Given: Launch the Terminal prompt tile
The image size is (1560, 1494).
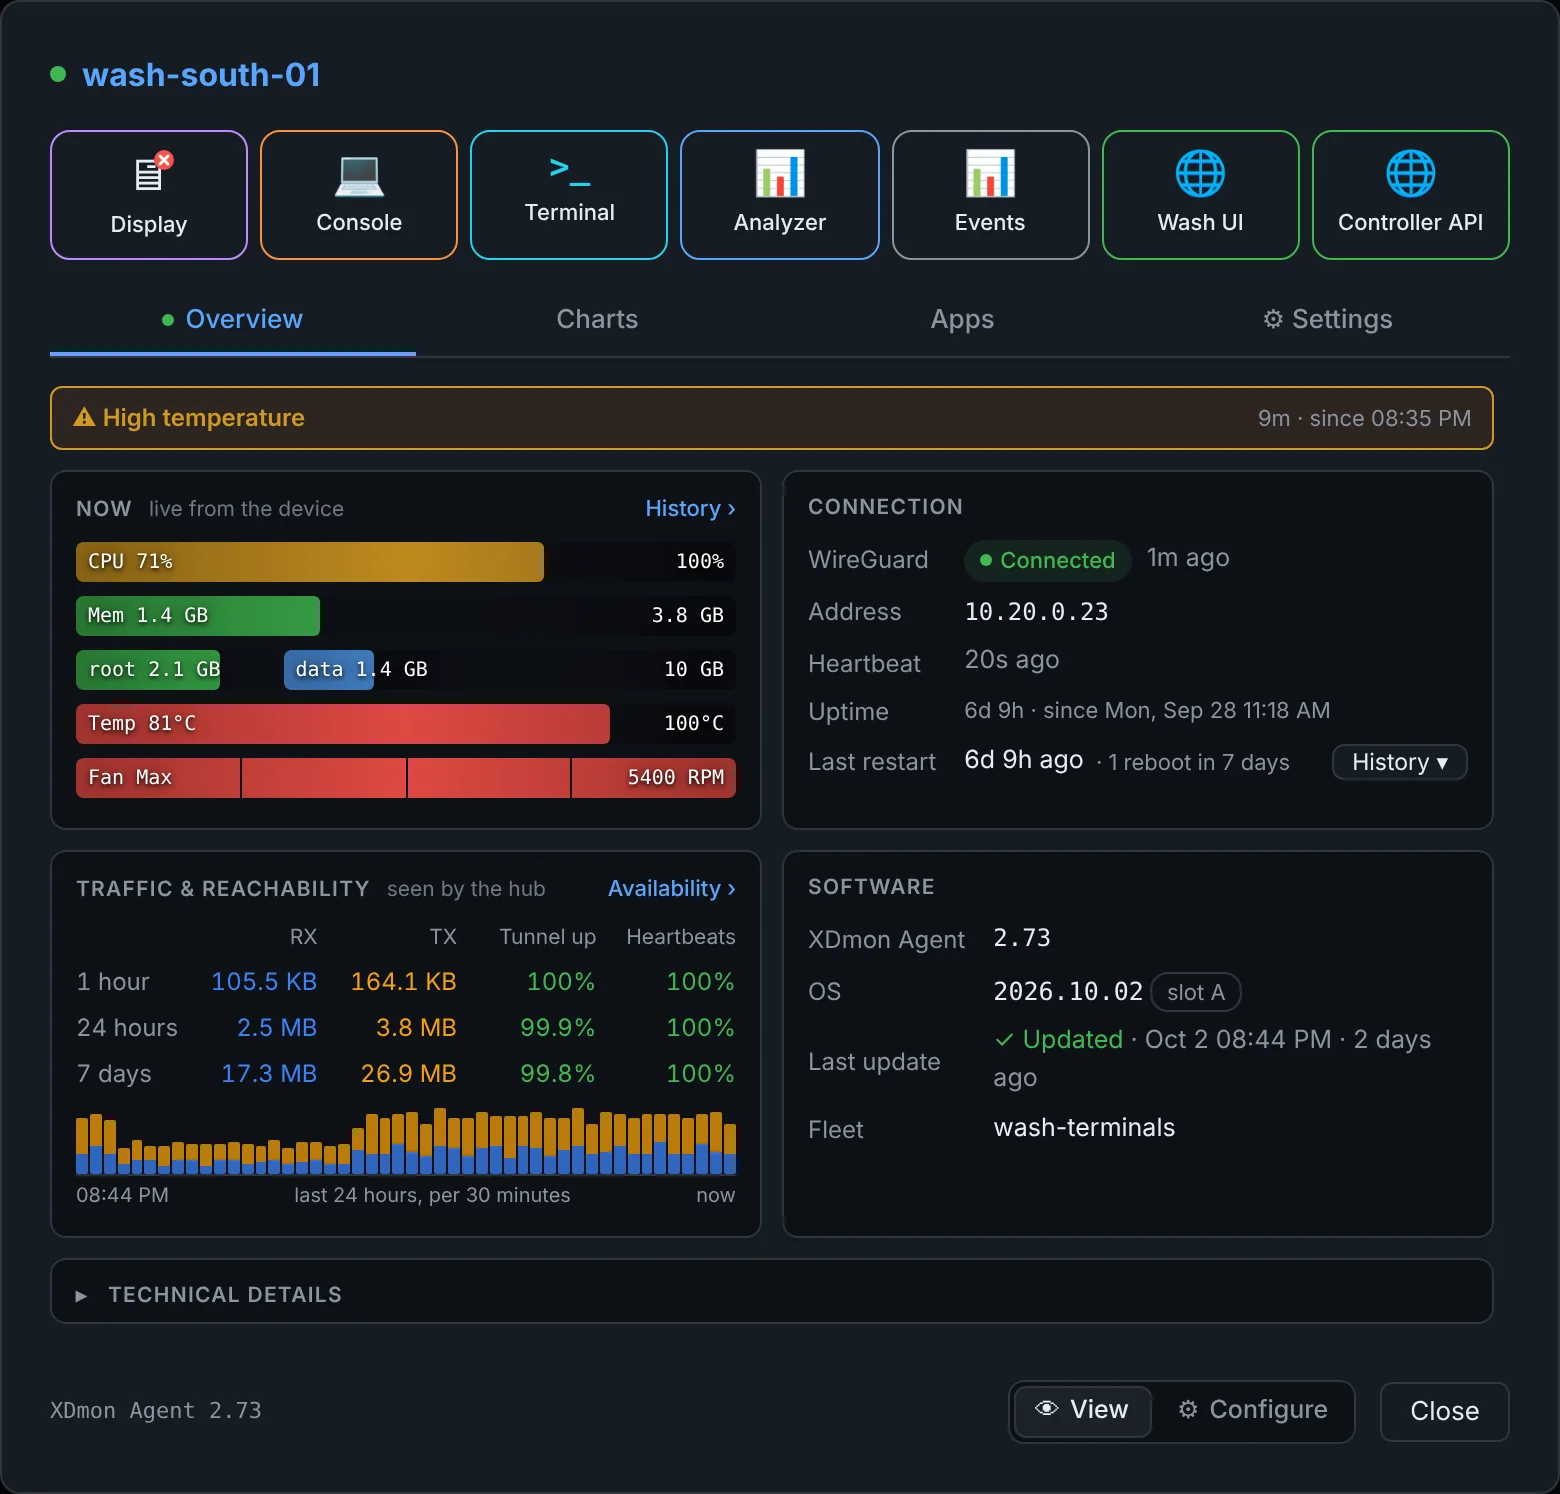Looking at the screenshot, I should [569, 195].
